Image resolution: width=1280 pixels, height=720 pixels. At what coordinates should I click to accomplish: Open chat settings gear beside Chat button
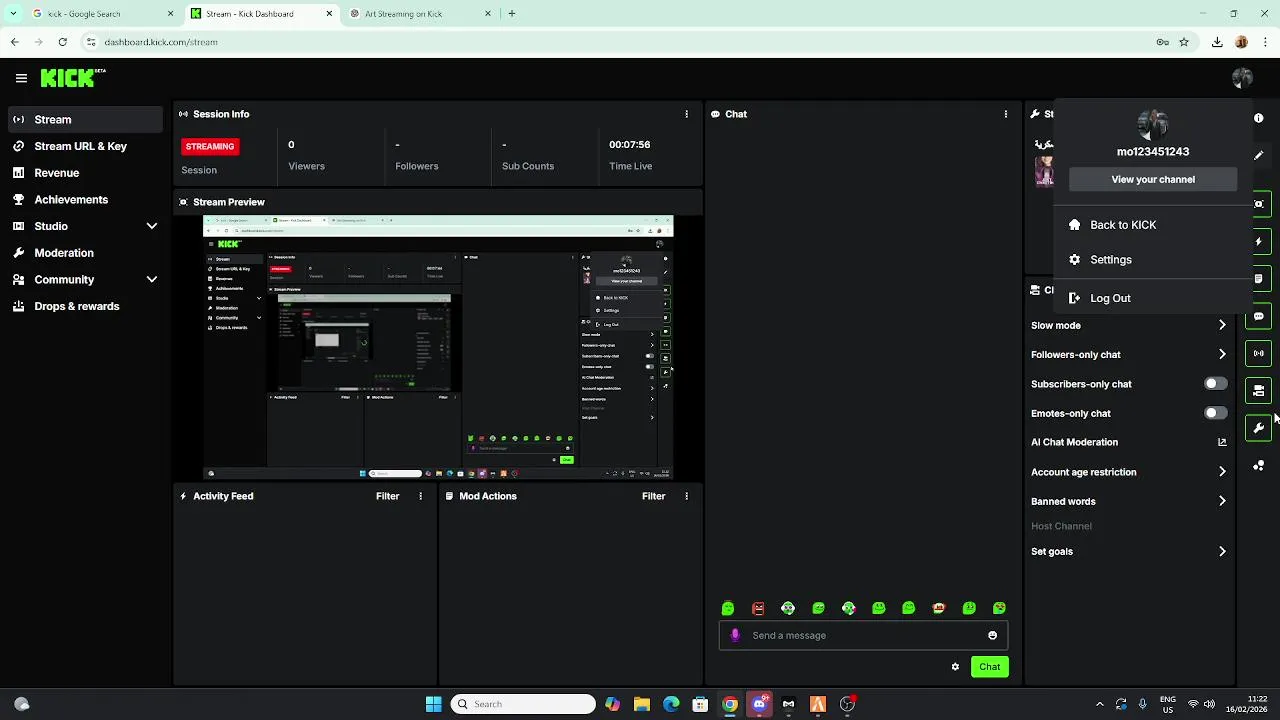(955, 667)
